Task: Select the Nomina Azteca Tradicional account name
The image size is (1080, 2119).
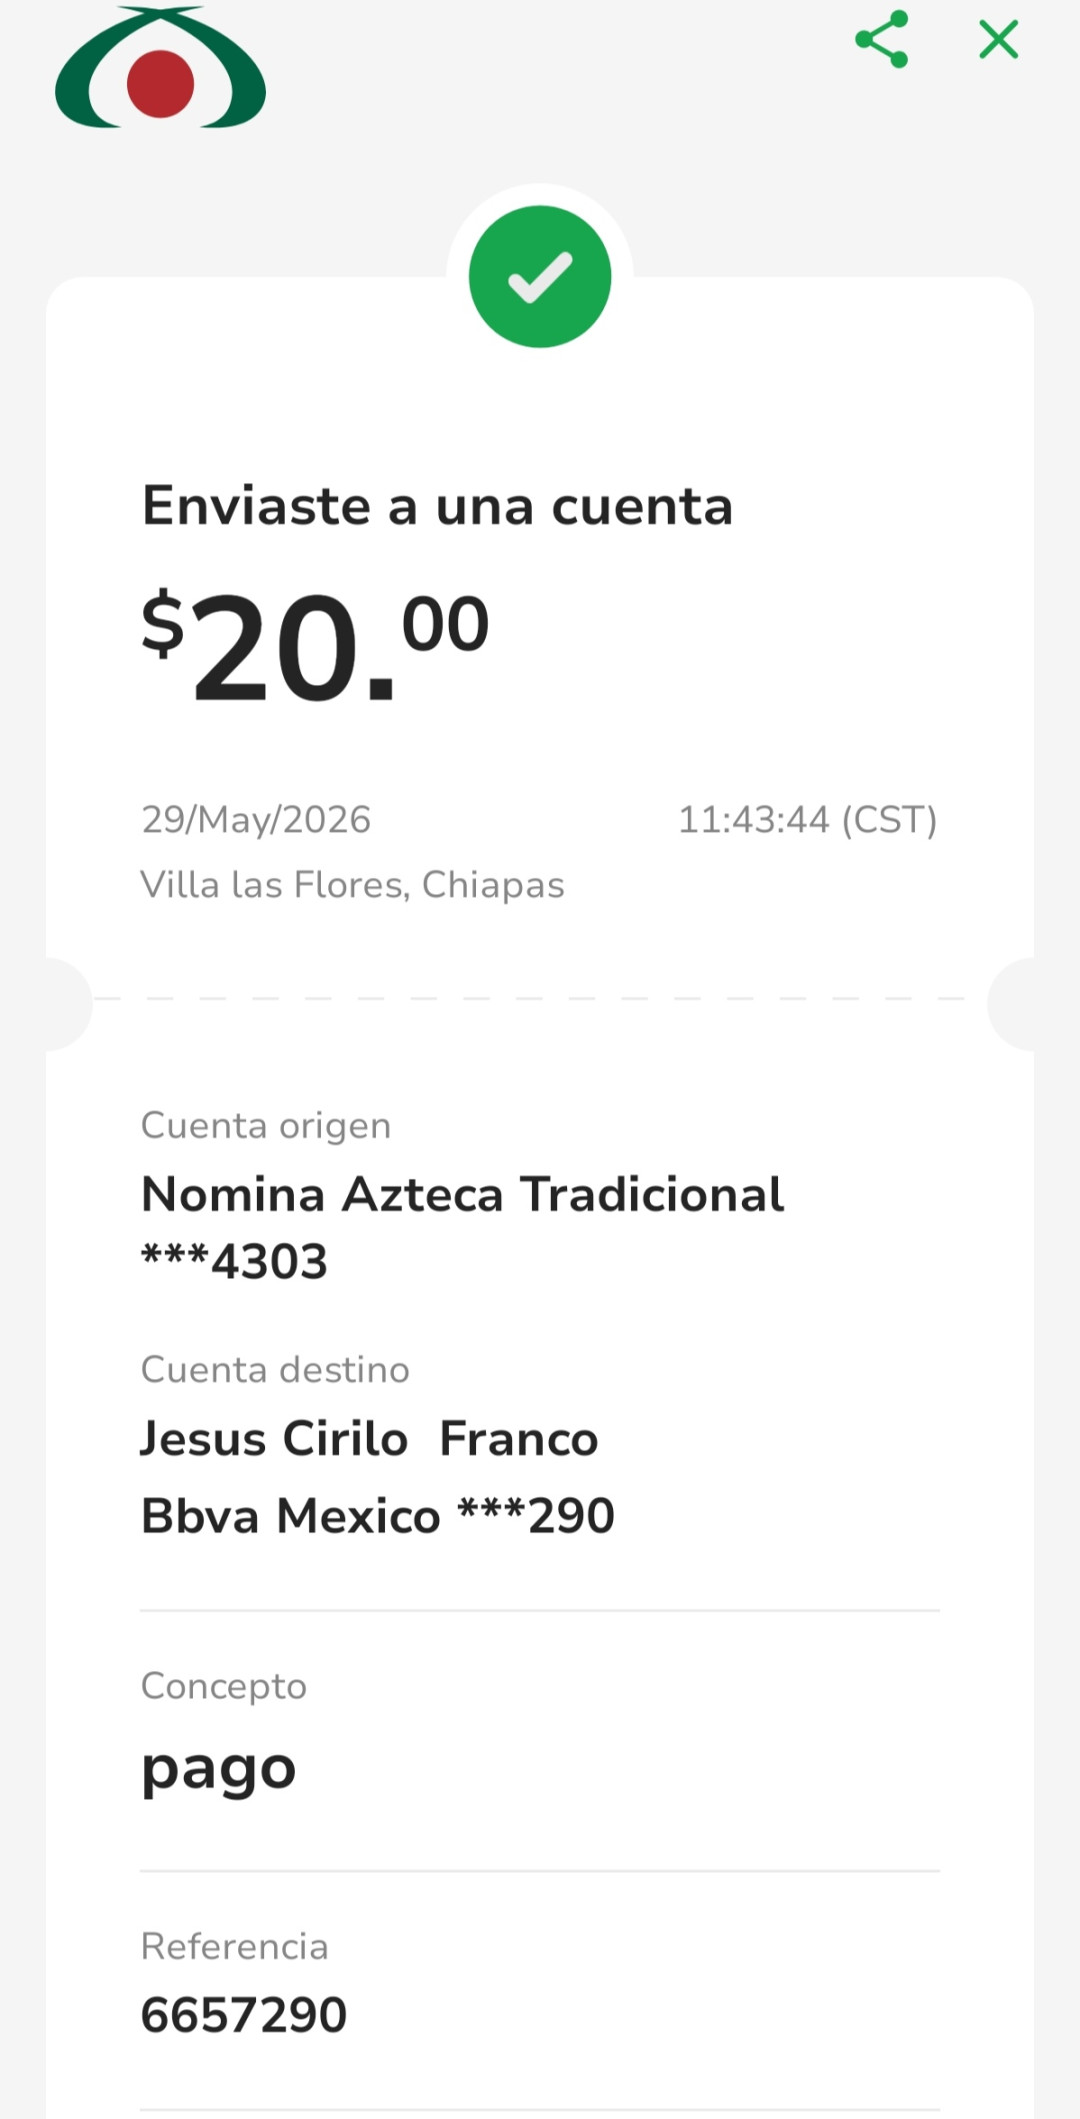Action: 463,1194
